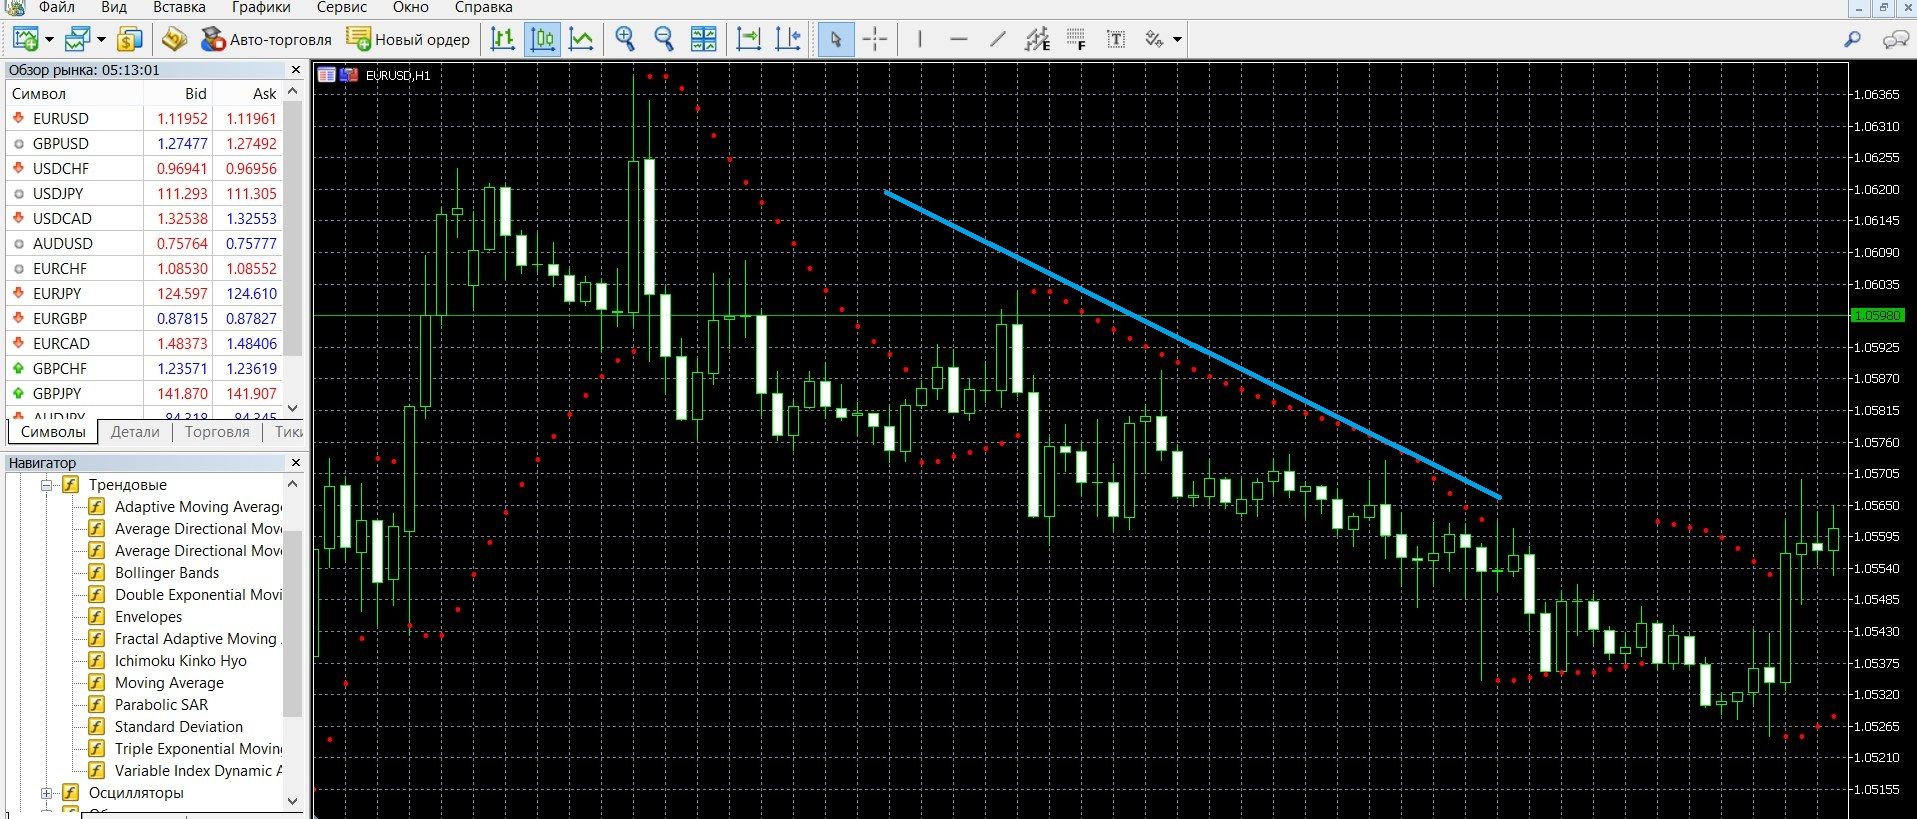Open the search magnifier at top right
This screenshot has height=819, width=1917.
pos(1853,39)
